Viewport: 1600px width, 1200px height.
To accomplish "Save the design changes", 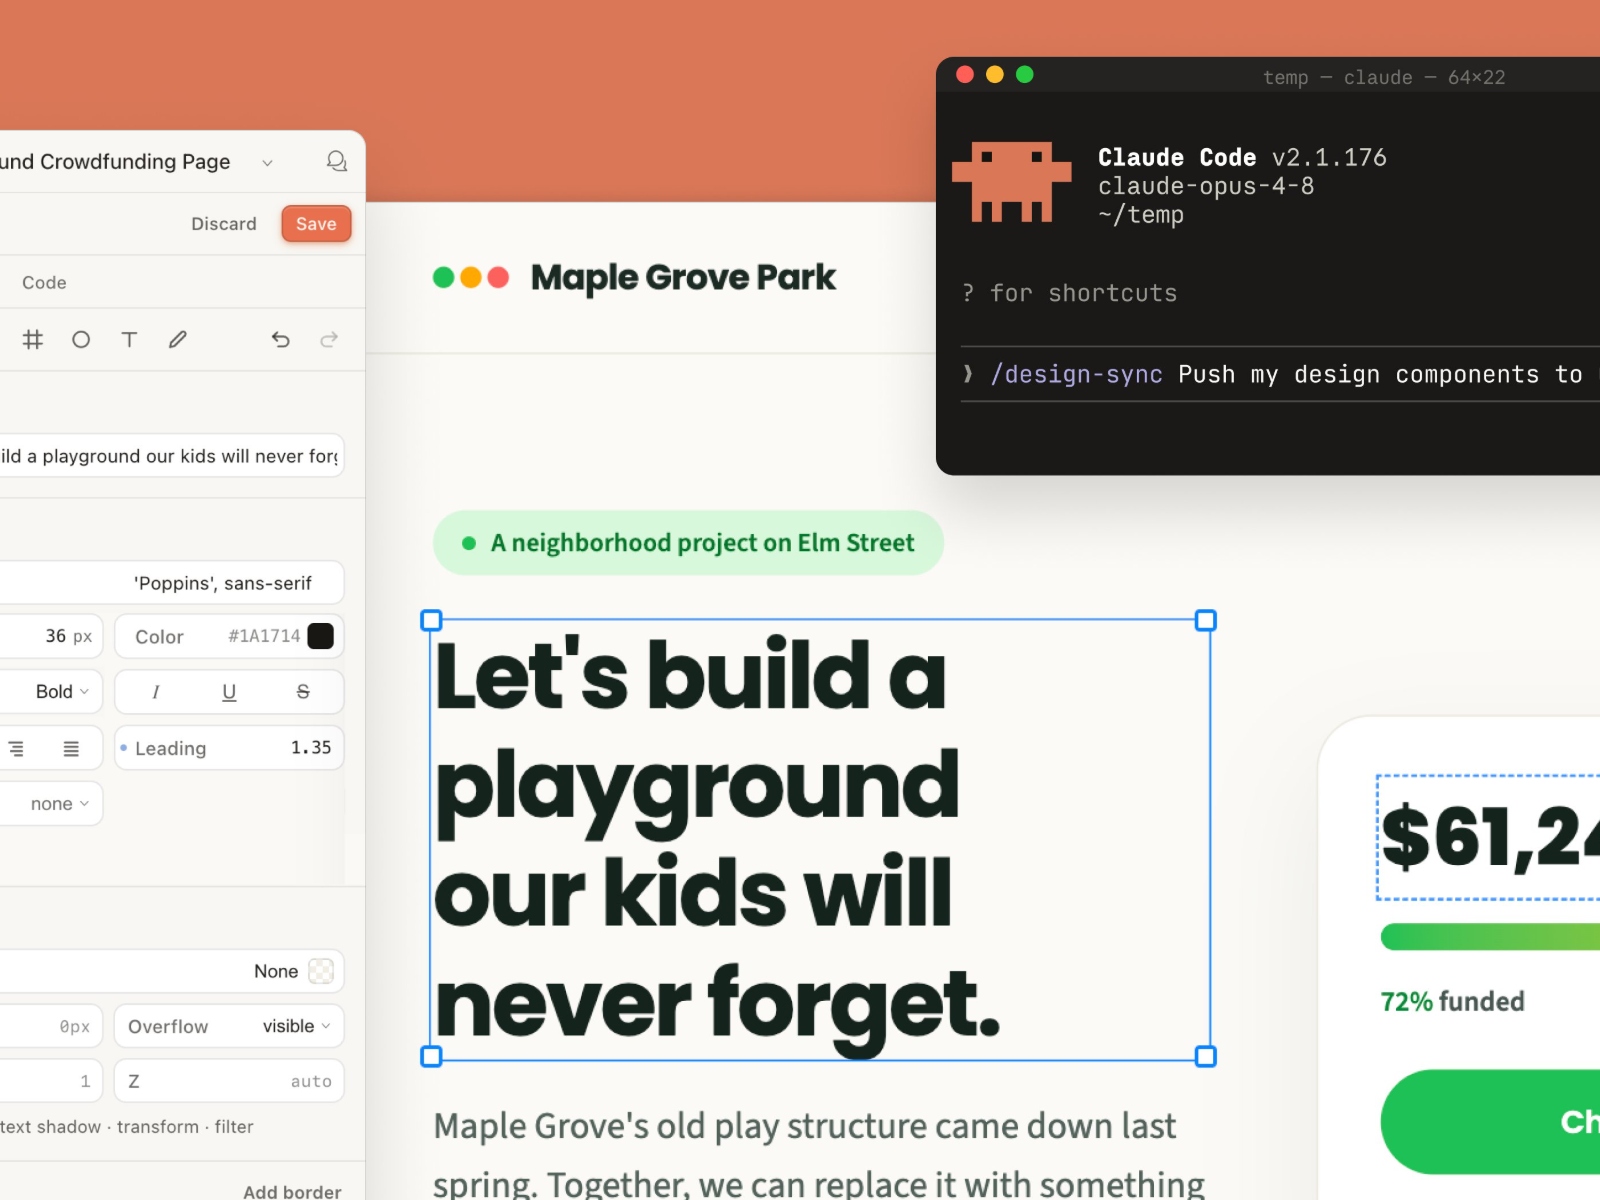I will (x=316, y=224).
